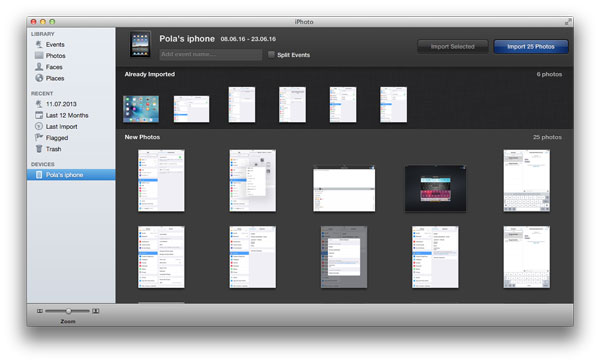This screenshot has height=363, width=600.
Task: Select the bottom-row new photo showing a keyboard
Action: click(x=527, y=257)
